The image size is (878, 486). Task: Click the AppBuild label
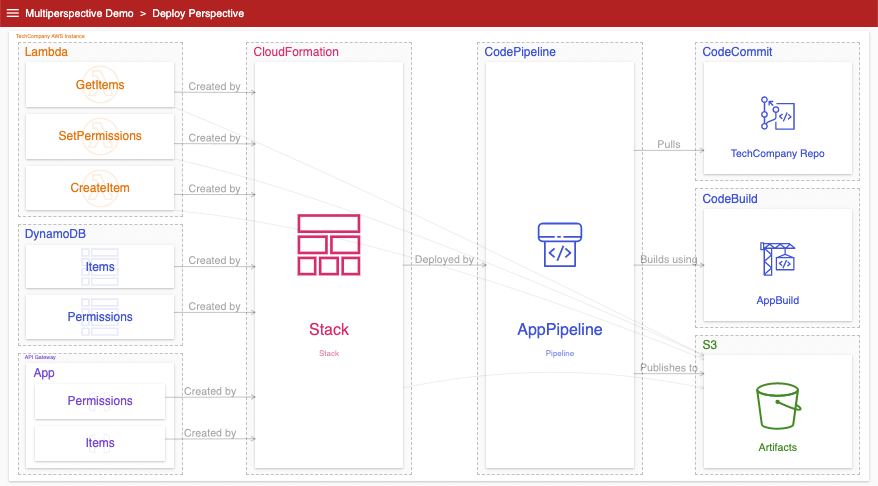tap(777, 301)
